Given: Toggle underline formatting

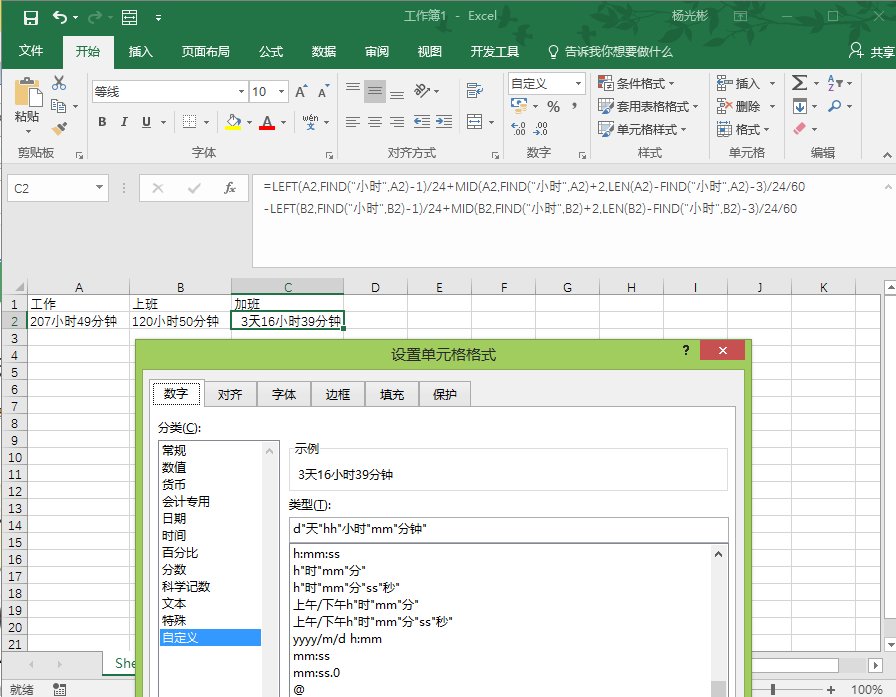Looking at the screenshot, I should click(146, 121).
